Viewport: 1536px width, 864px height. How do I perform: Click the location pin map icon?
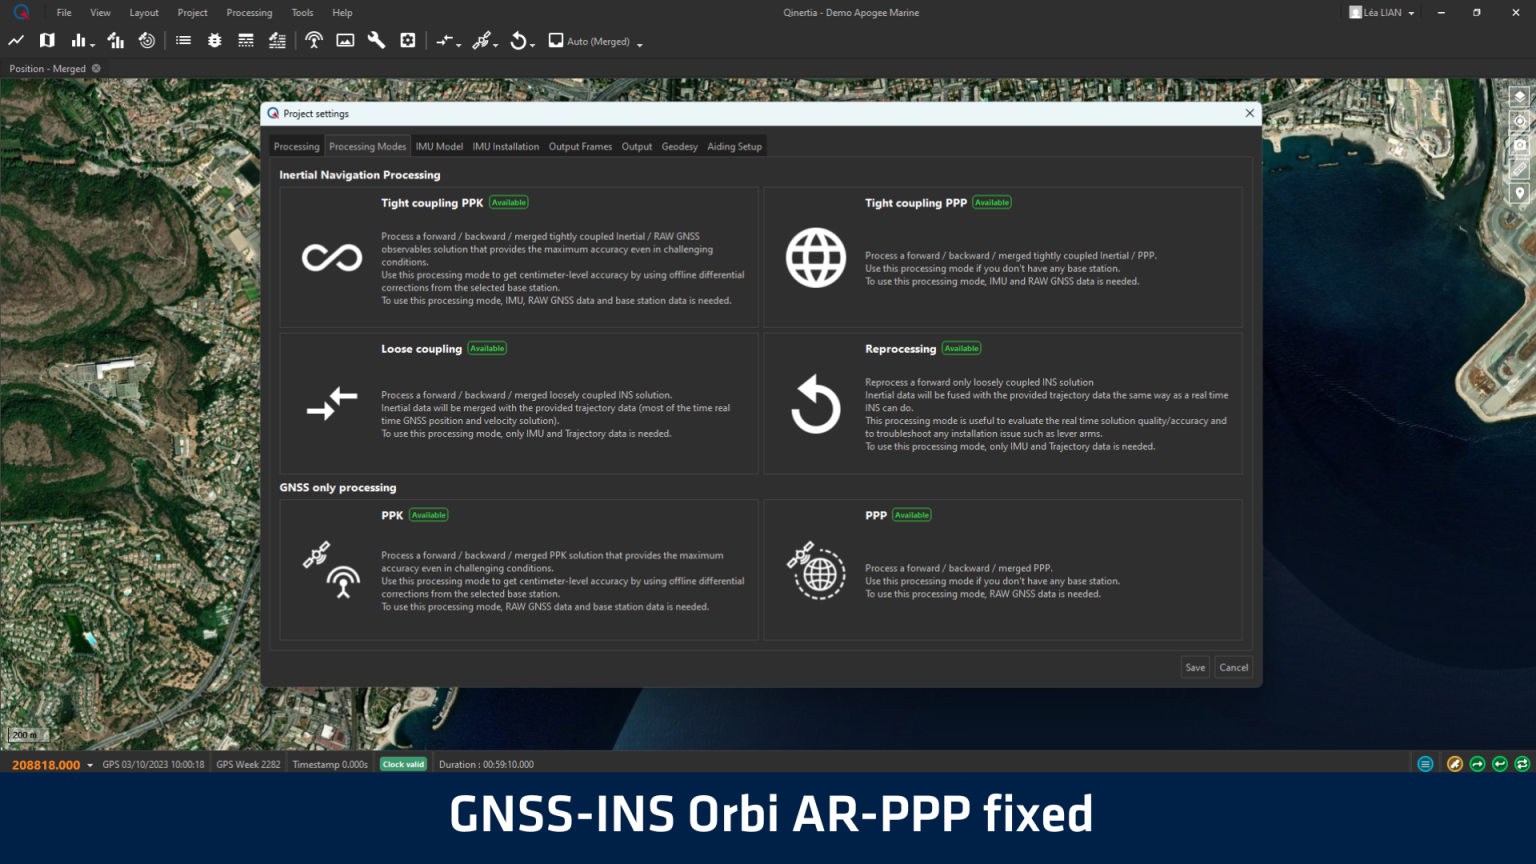tap(1519, 193)
